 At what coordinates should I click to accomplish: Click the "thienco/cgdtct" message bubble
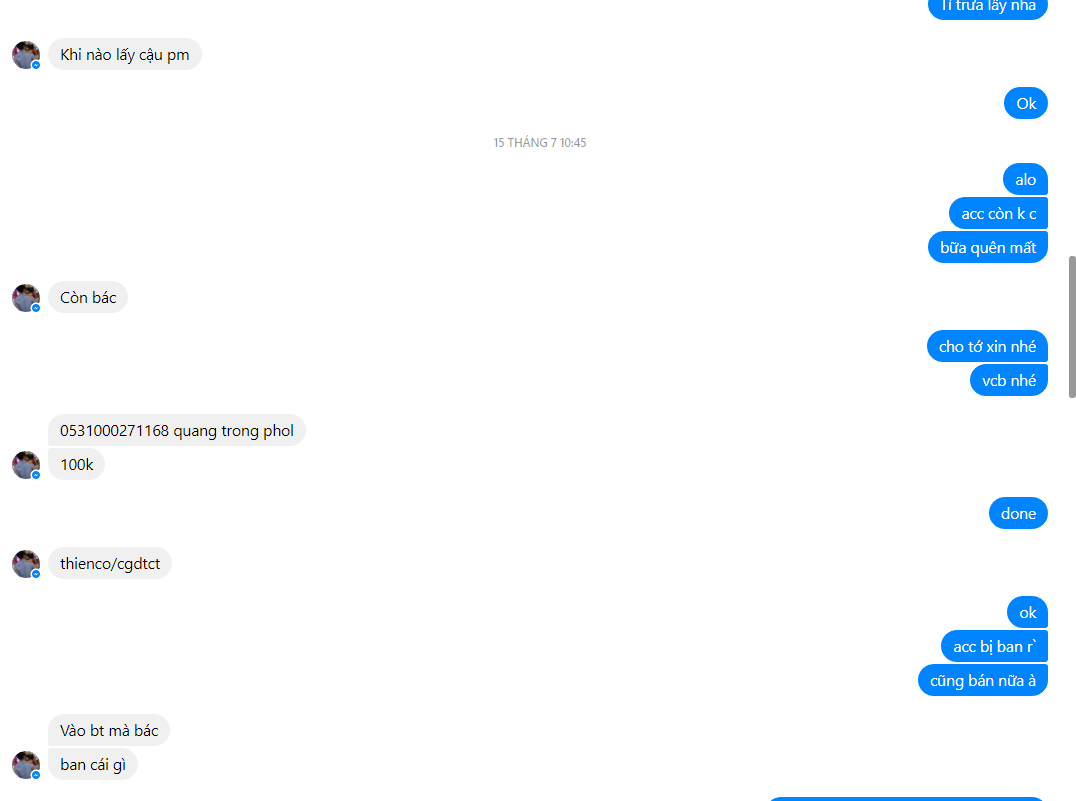click(110, 564)
